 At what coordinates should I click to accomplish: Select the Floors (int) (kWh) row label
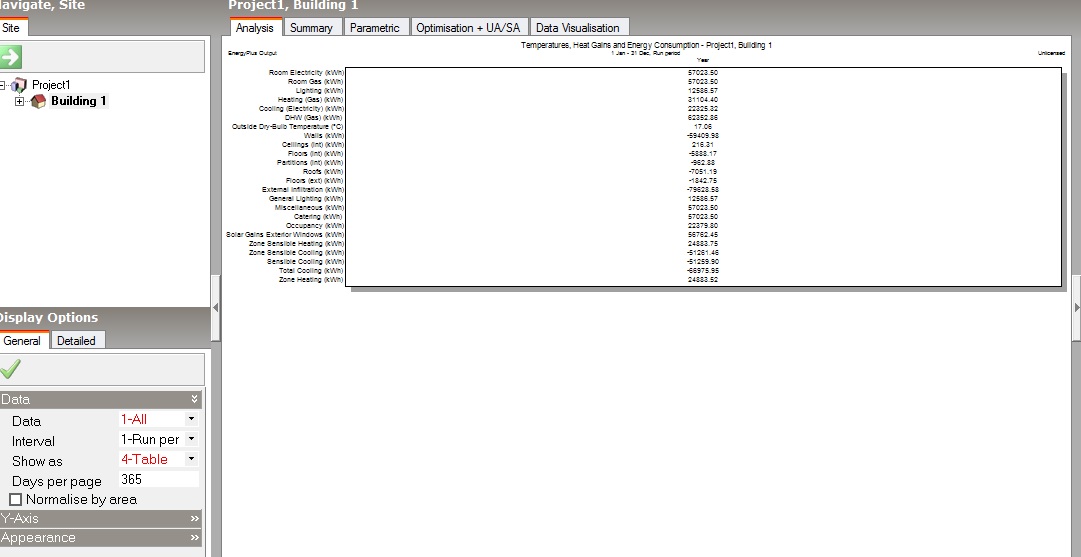(316, 153)
